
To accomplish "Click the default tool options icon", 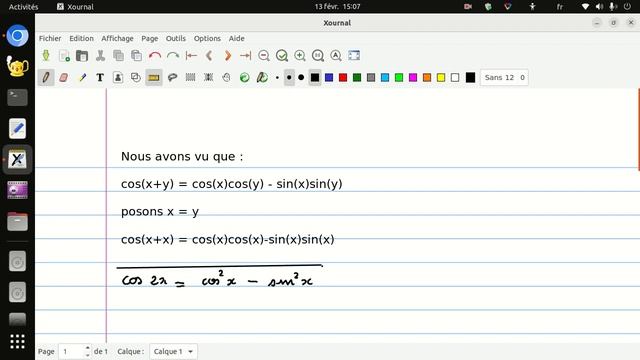I will pyautogui.click(x=244, y=78).
